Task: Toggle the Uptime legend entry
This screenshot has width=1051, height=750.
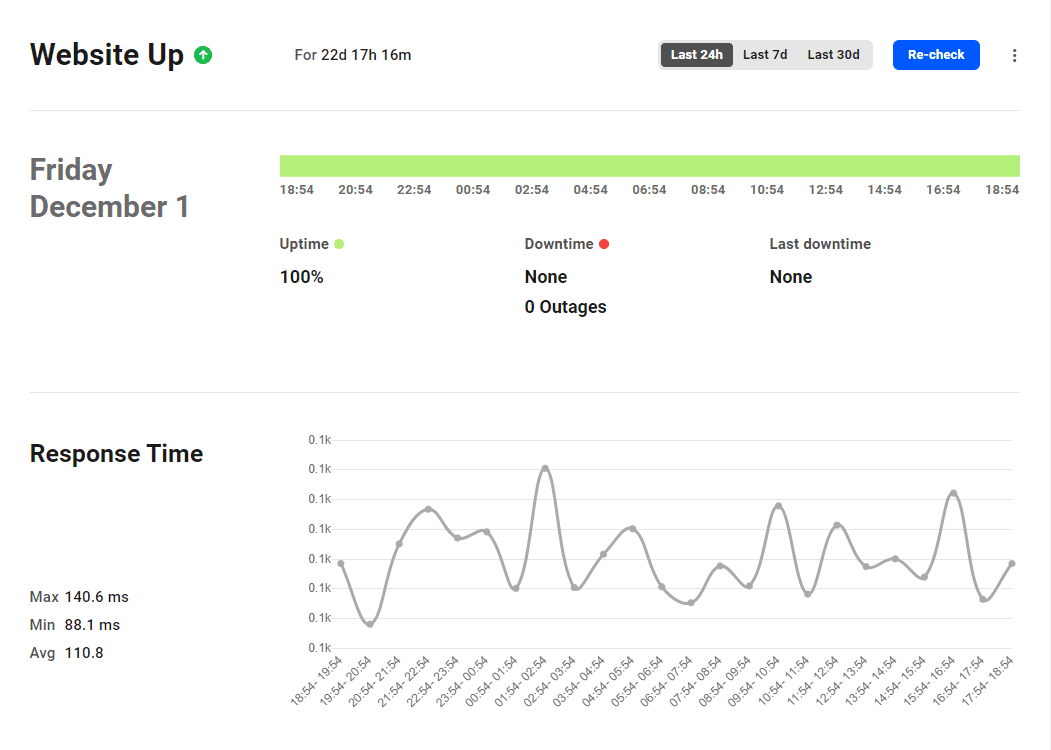Action: [x=311, y=243]
